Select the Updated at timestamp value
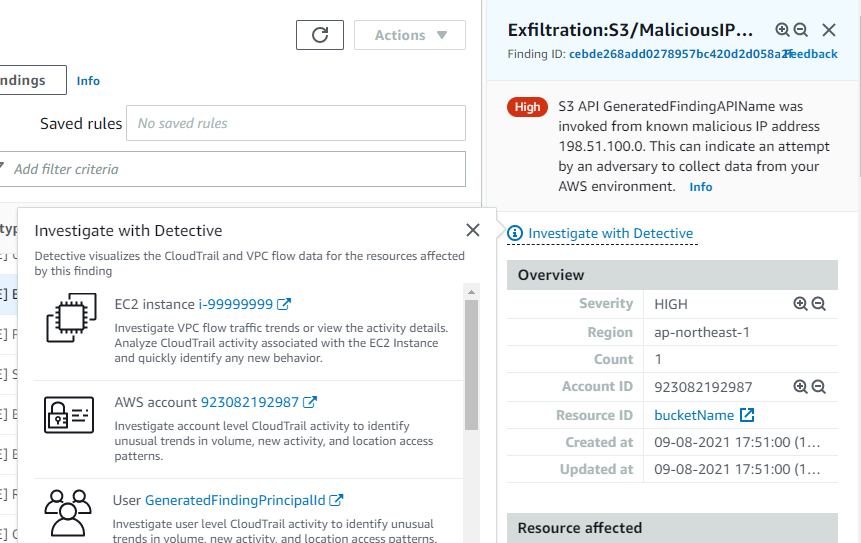 click(737, 469)
